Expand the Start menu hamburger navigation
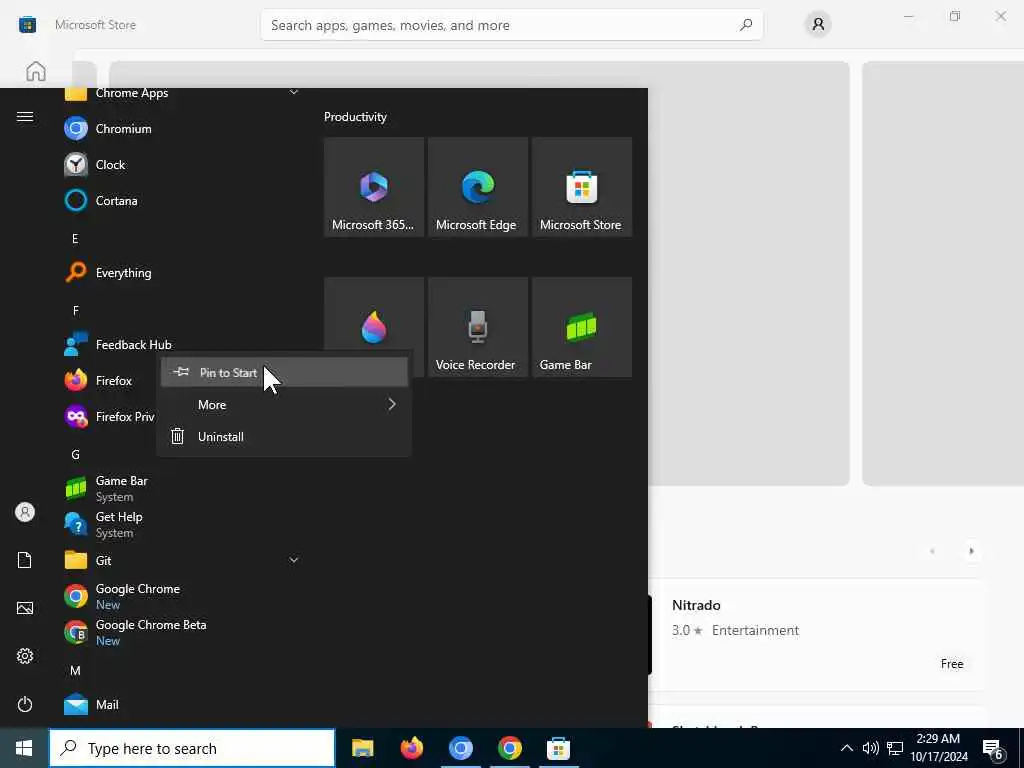 pos(25,116)
